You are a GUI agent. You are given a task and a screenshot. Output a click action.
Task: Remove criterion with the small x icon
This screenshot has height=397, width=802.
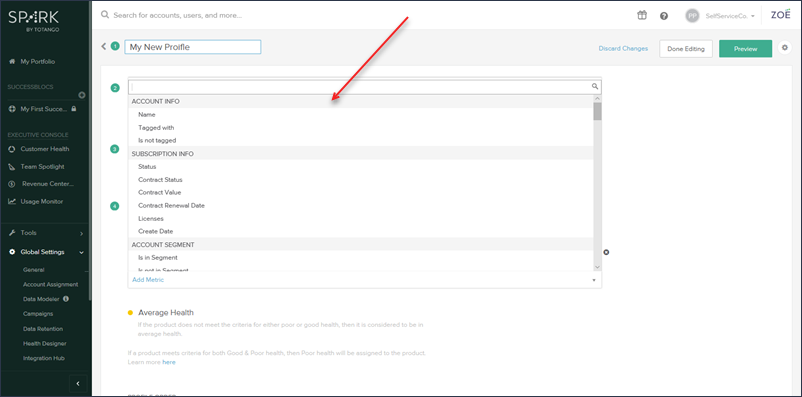point(606,252)
